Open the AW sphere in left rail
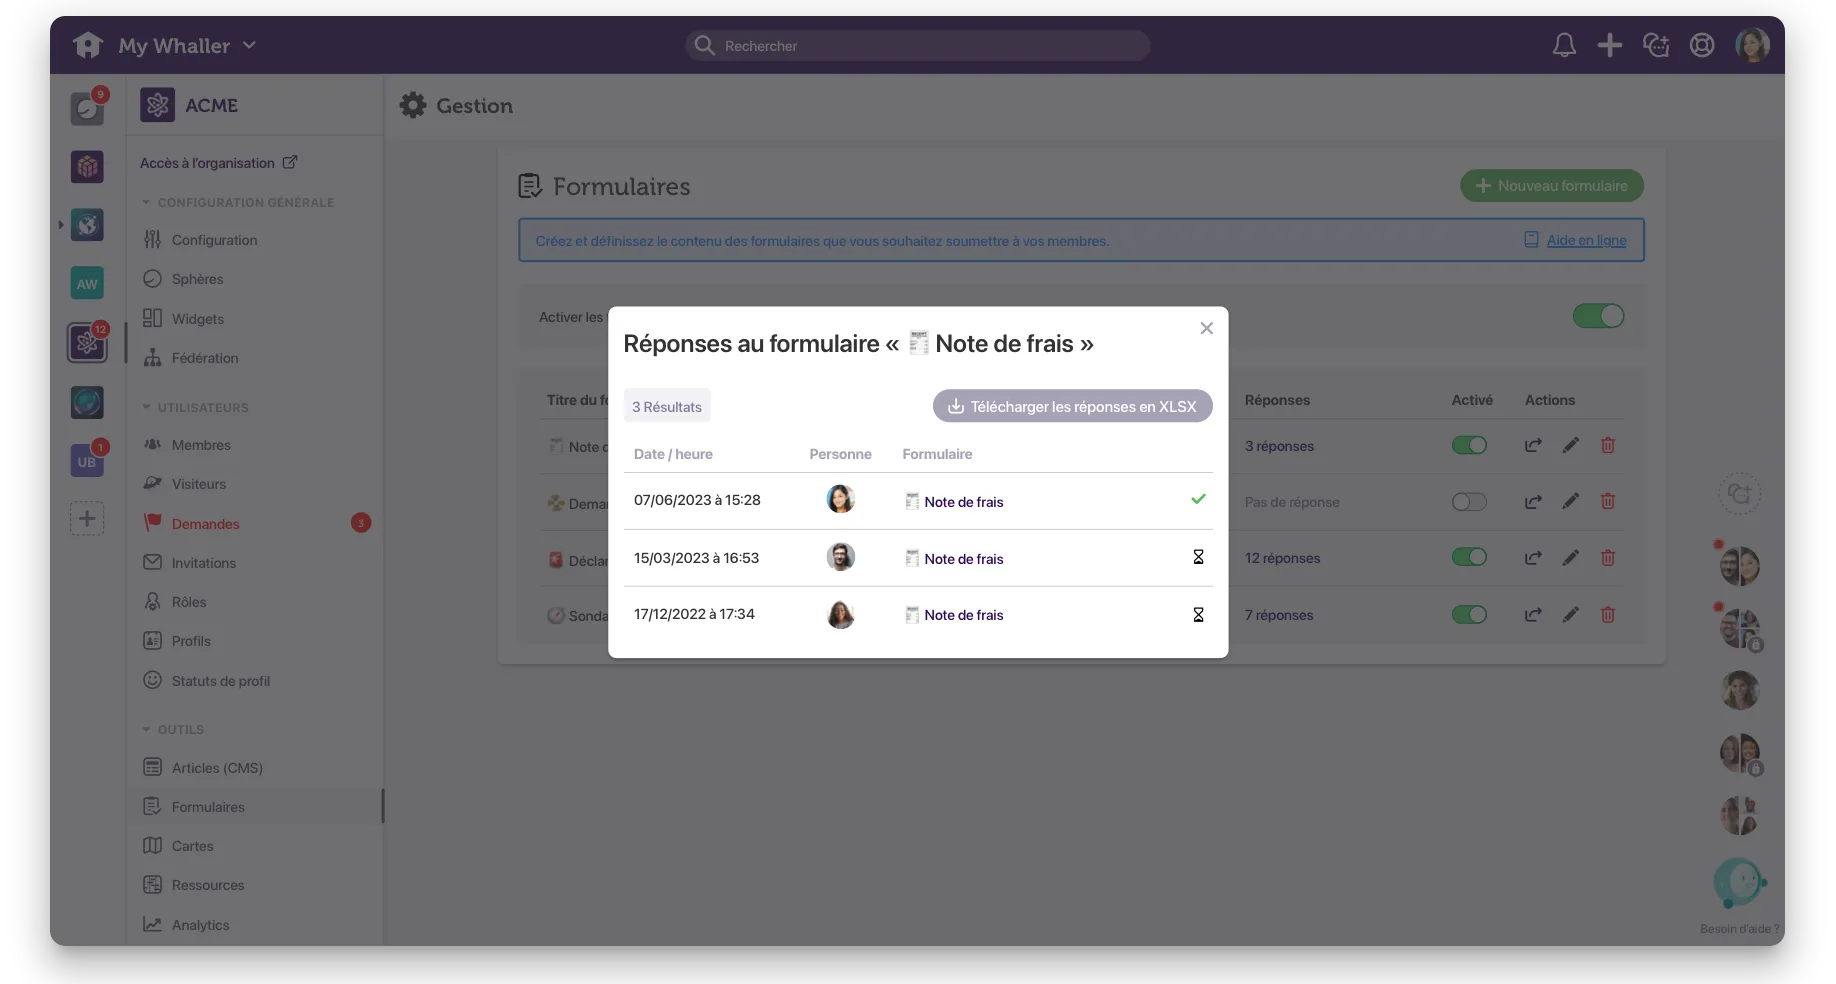1836x984 pixels. click(x=87, y=283)
